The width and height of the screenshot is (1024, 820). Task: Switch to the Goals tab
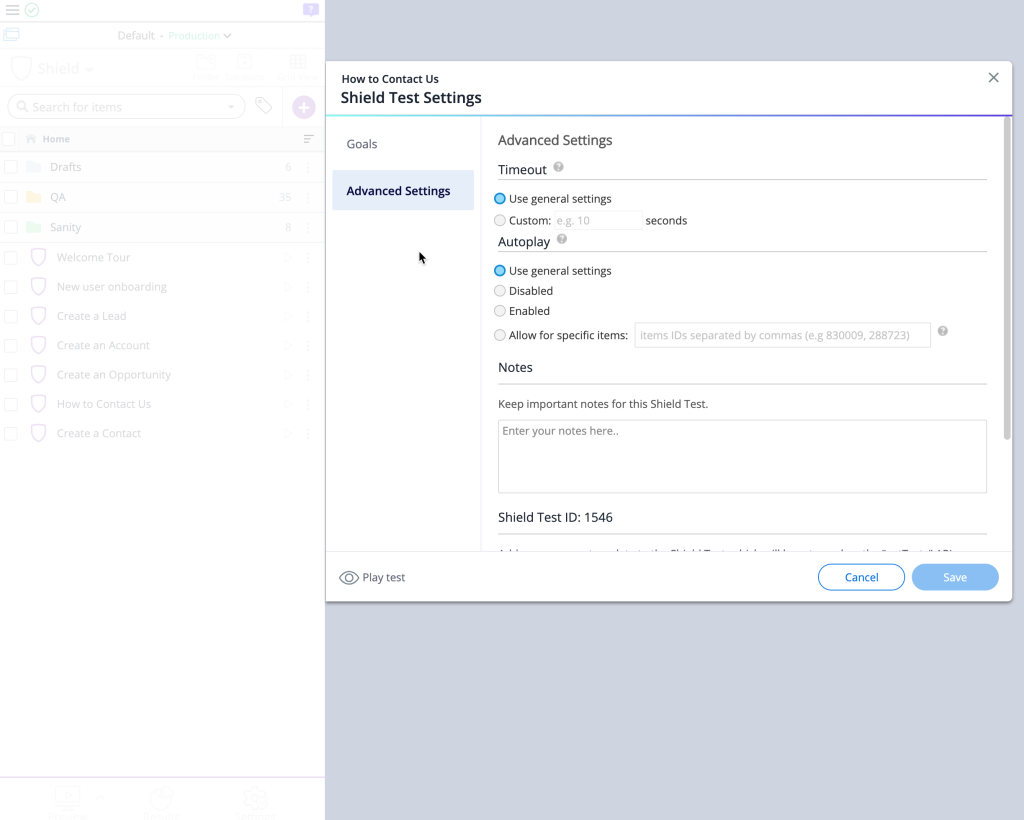(x=362, y=144)
